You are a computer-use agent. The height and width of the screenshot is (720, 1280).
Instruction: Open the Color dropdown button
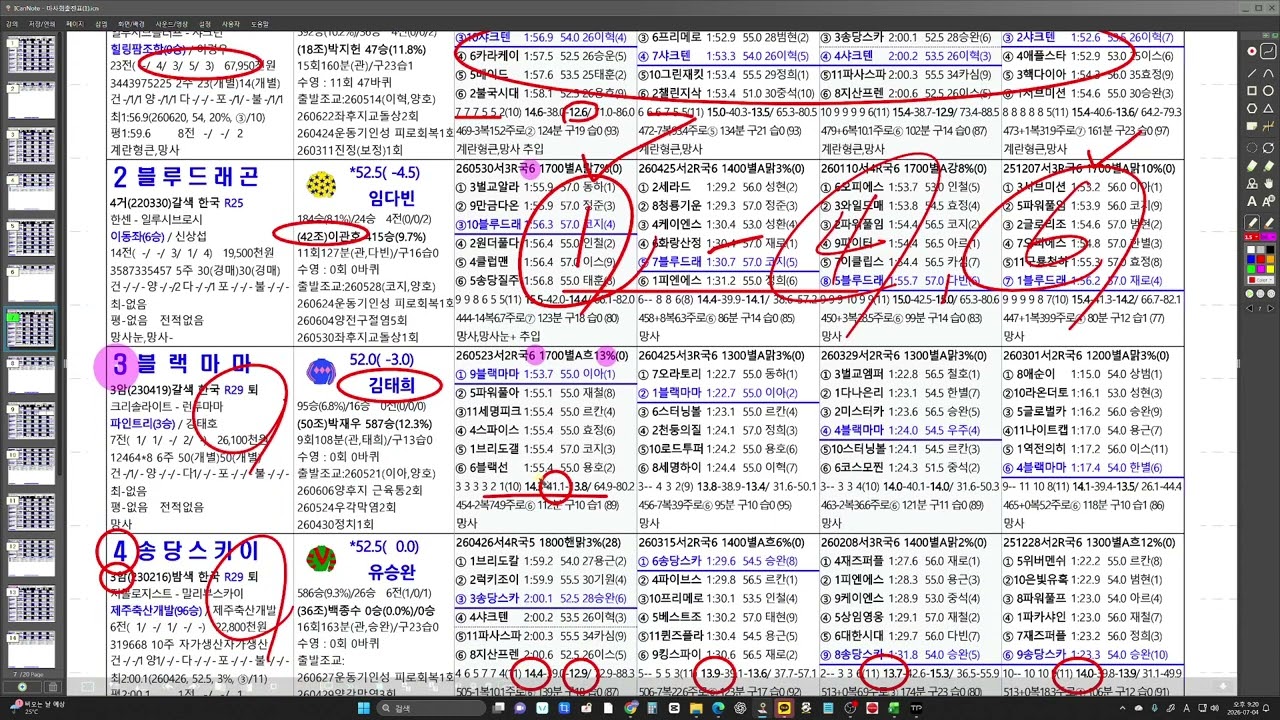pyautogui.click(x=1260, y=279)
